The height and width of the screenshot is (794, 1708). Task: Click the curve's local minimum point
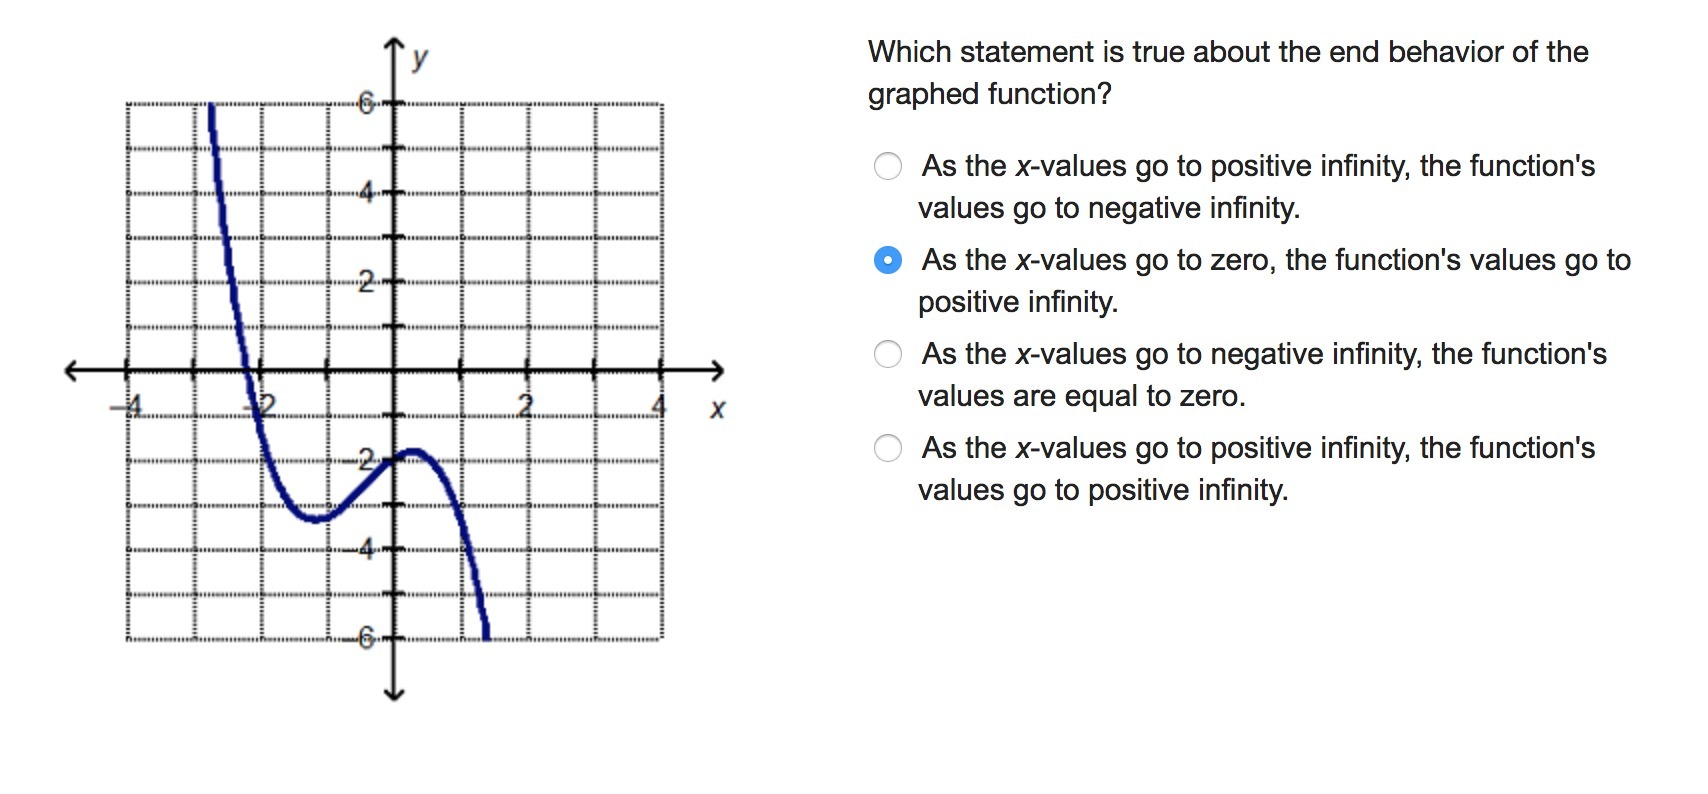click(x=316, y=518)
